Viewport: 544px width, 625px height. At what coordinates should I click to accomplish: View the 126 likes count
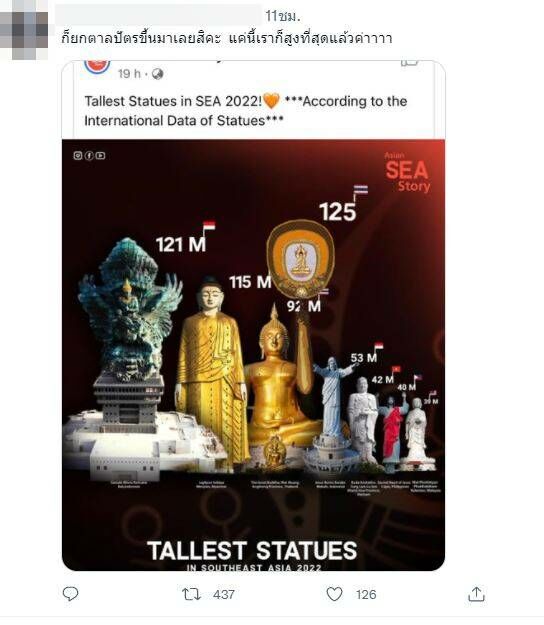[x=366, y=594]
